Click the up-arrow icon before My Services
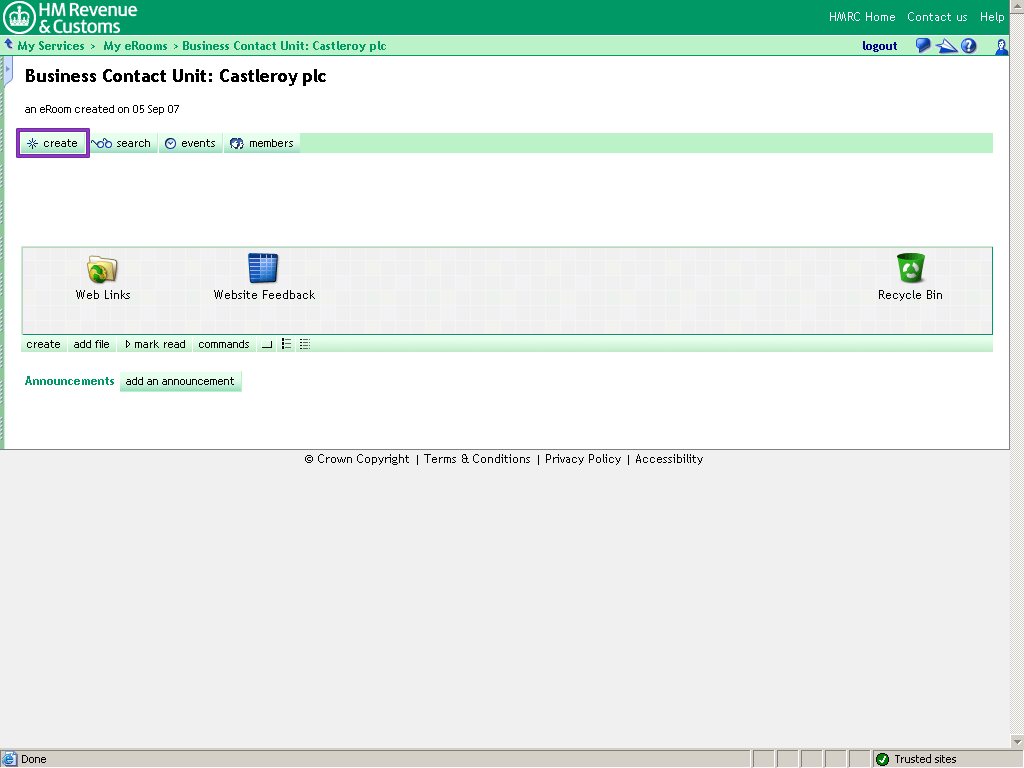1024x768 pixels. 9,45
